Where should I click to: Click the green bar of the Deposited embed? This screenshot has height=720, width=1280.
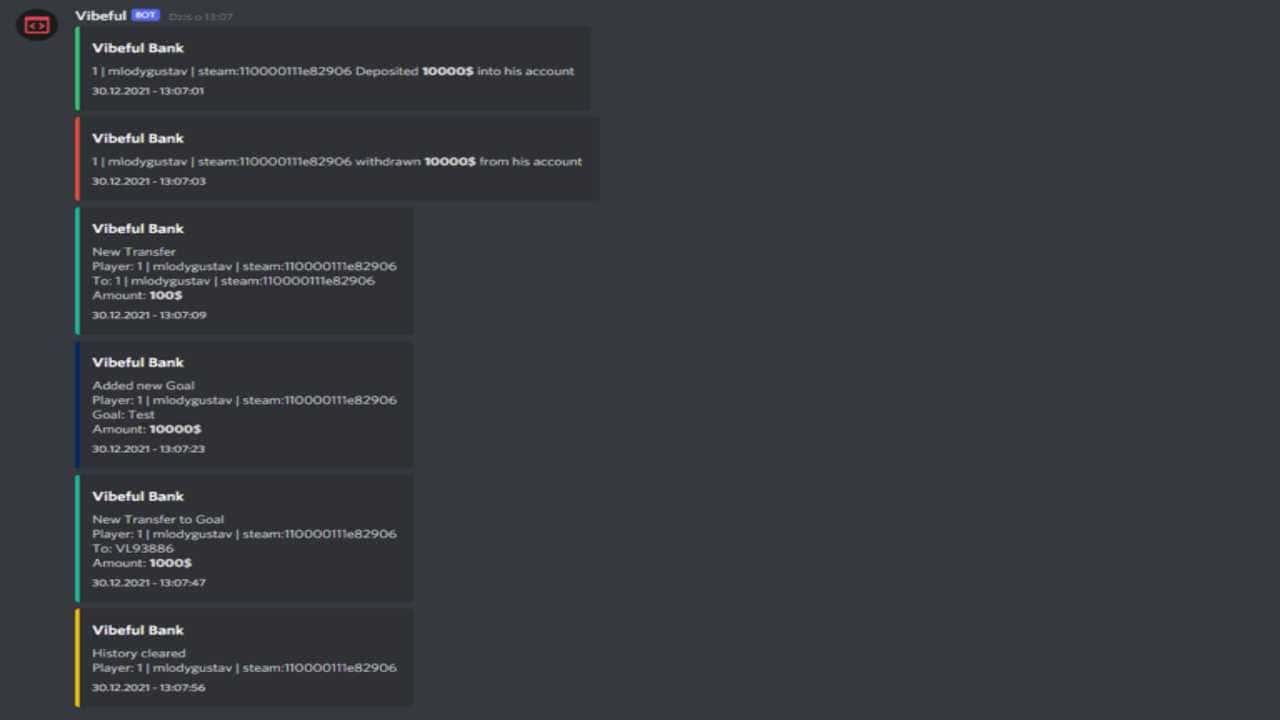click(x=77, y=69)
